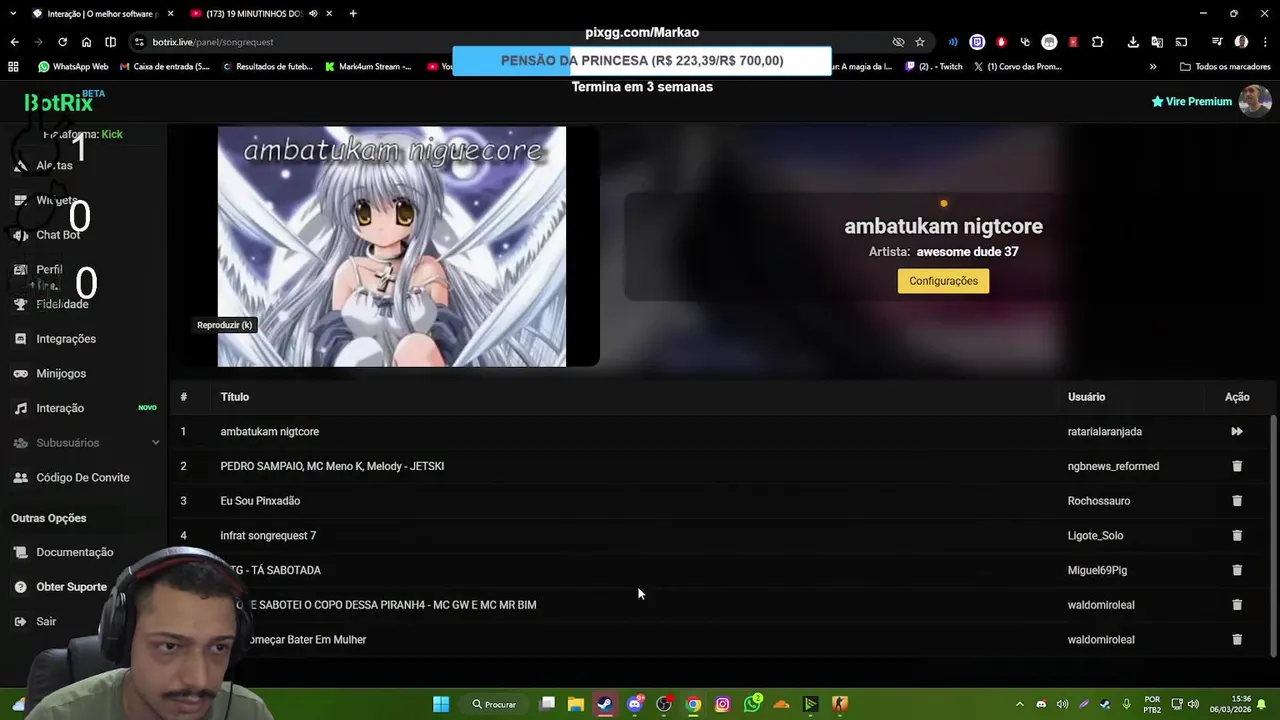
Task: Reload the botrix.live page
Action: [62, 42]
